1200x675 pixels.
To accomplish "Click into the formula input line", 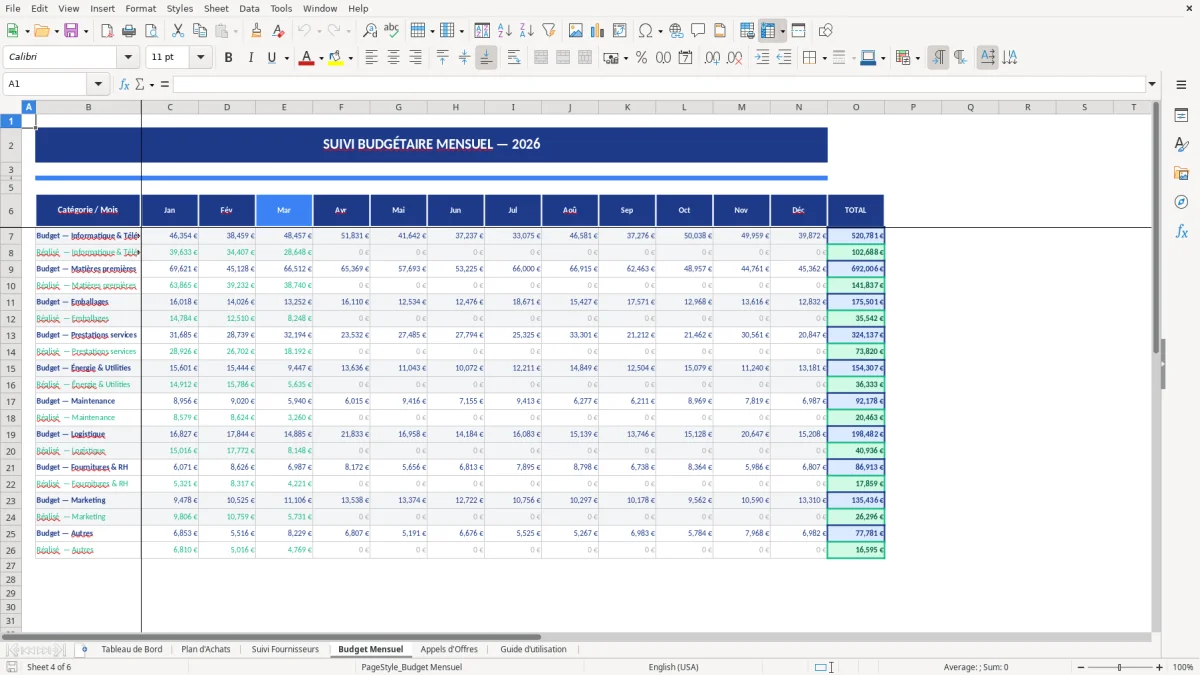I will 658,84.
